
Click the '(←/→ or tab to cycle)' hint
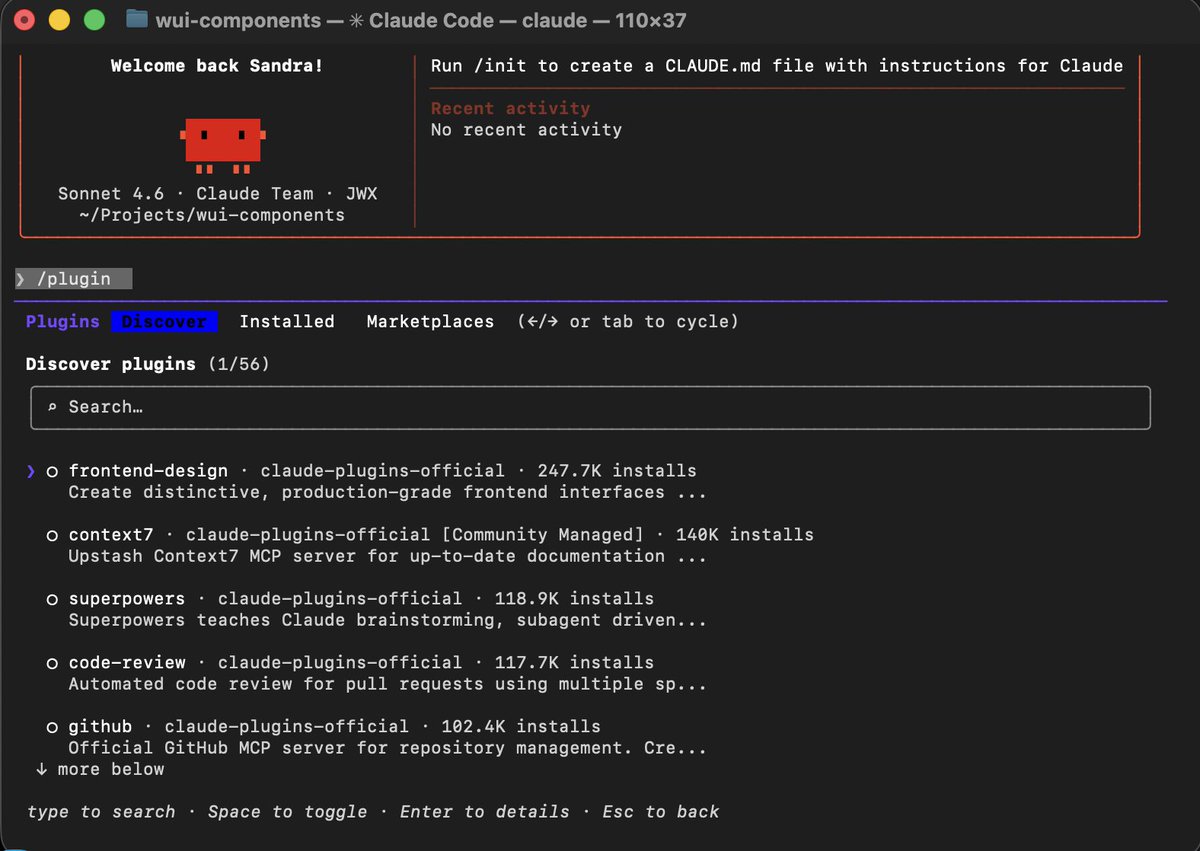click(x=628, y=321)
